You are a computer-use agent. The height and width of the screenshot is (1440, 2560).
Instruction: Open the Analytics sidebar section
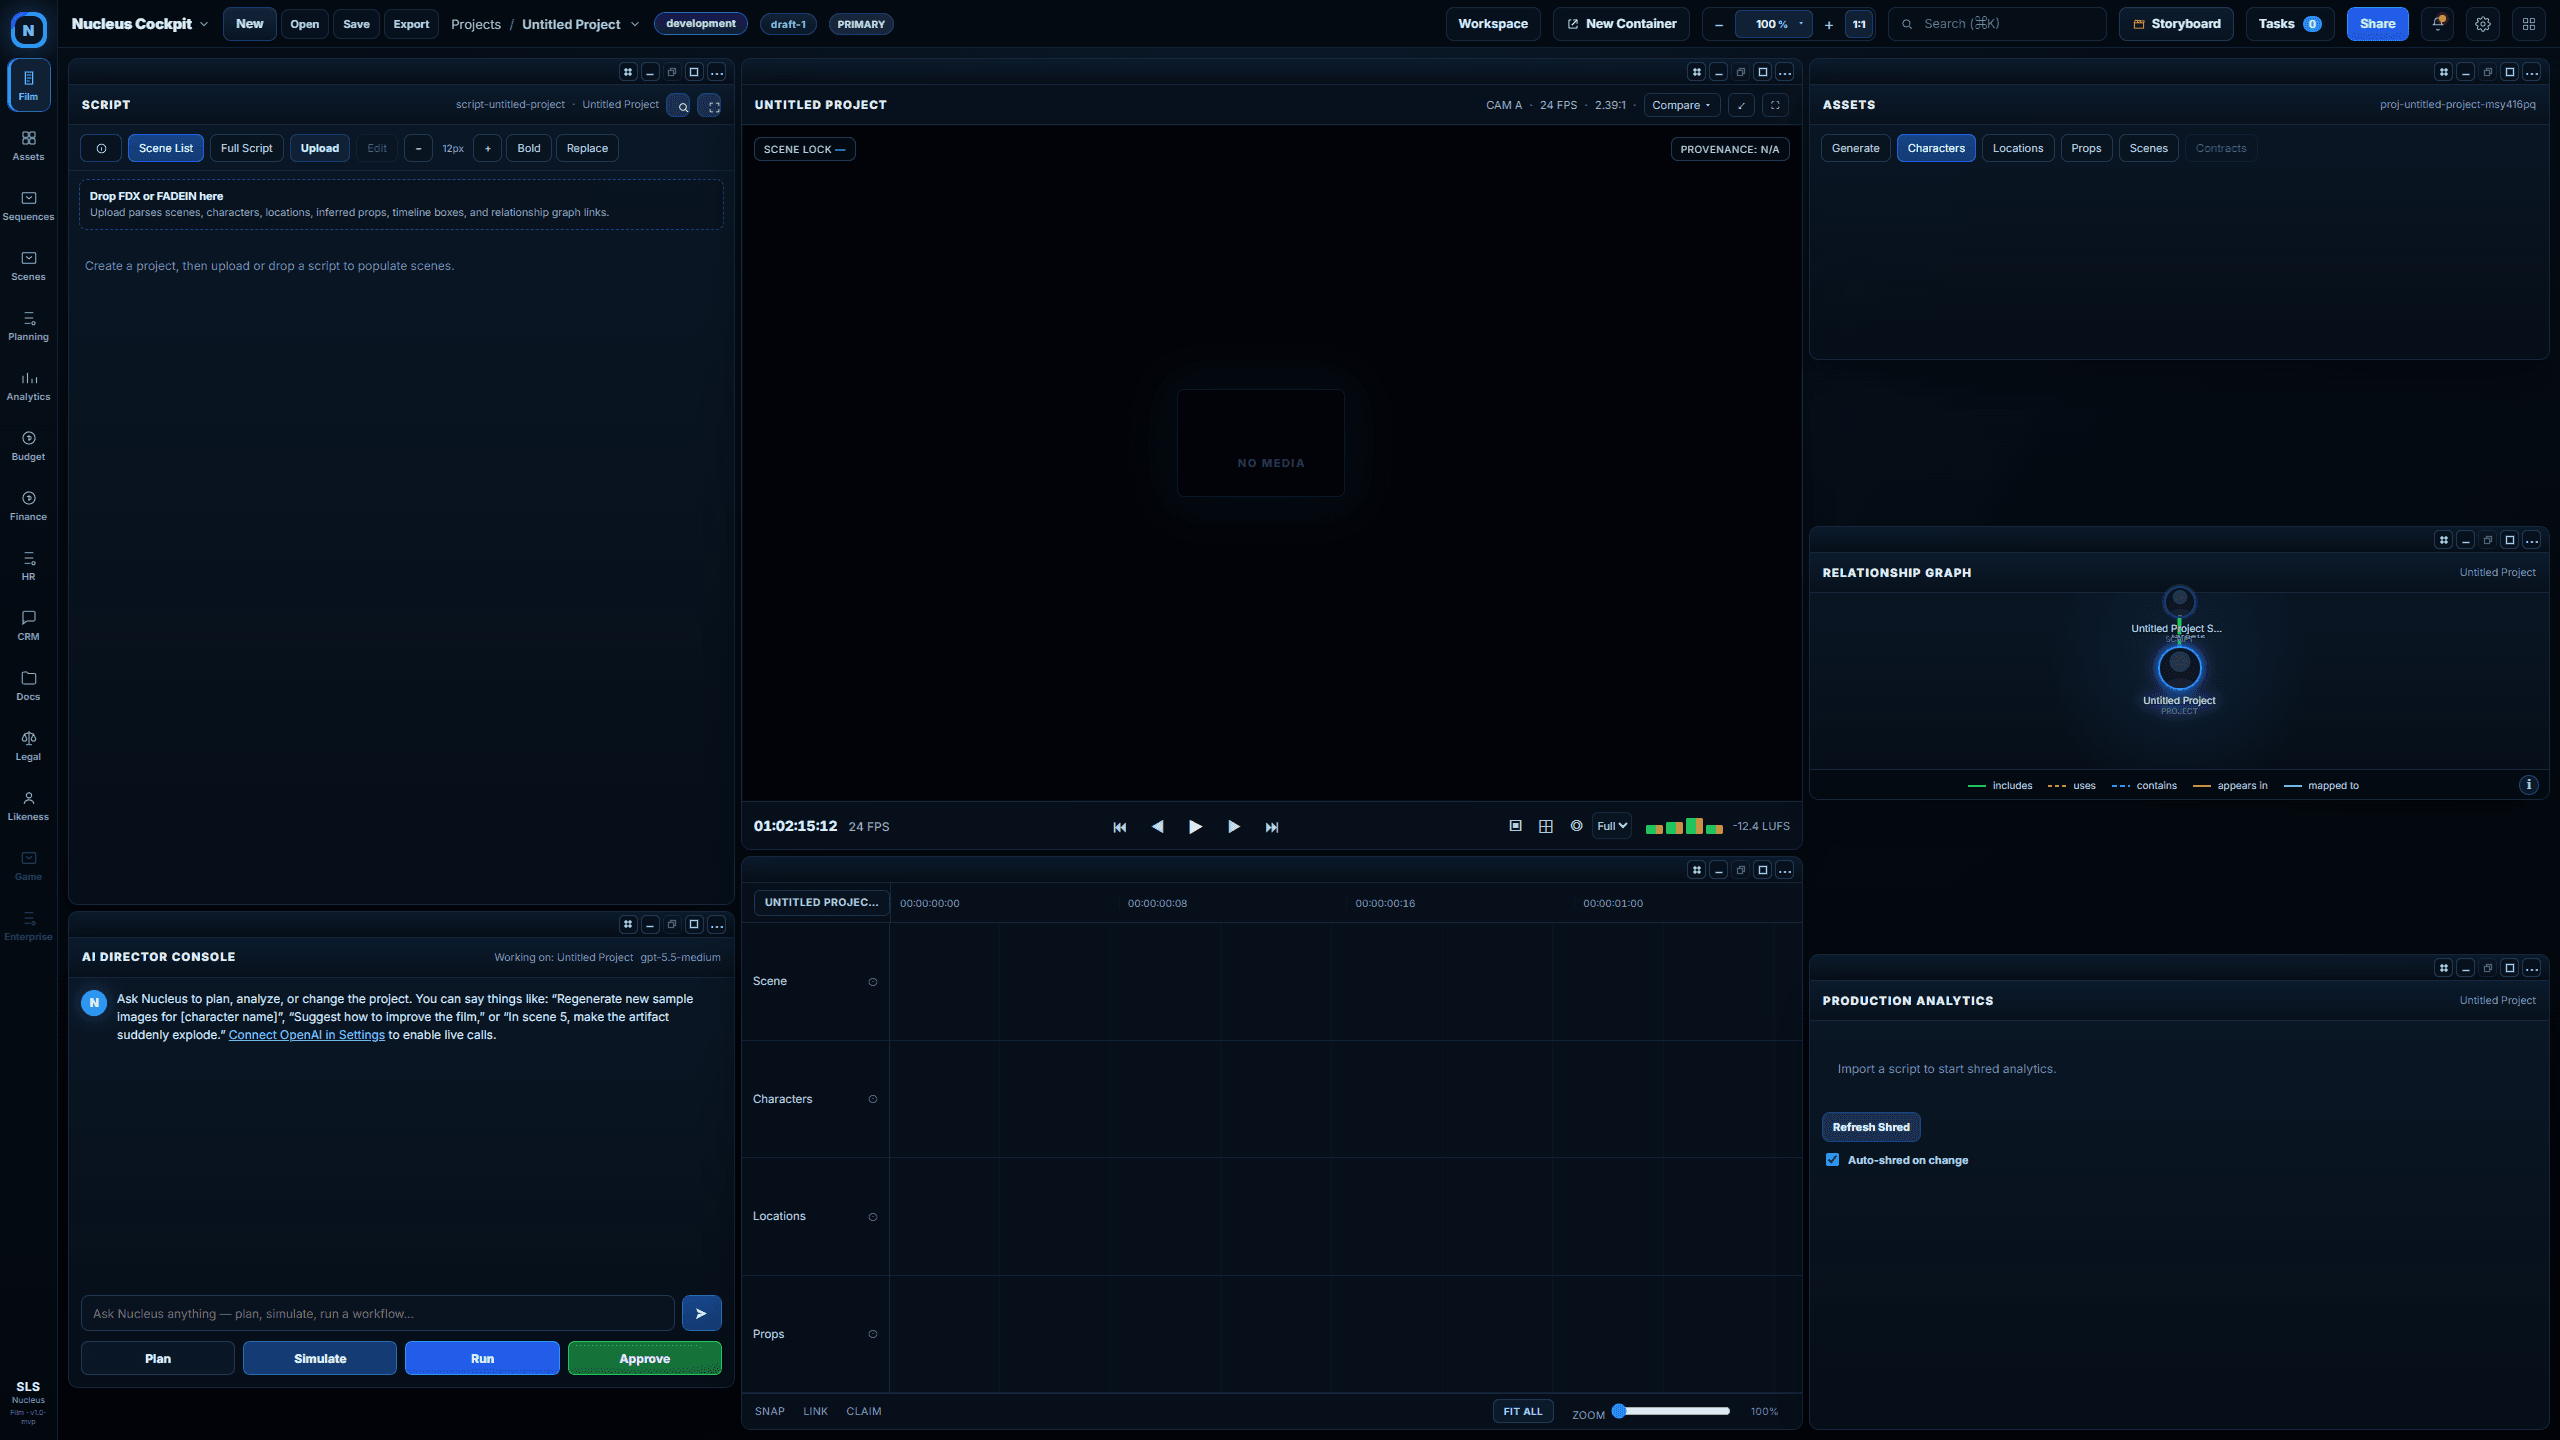point(28,385)
